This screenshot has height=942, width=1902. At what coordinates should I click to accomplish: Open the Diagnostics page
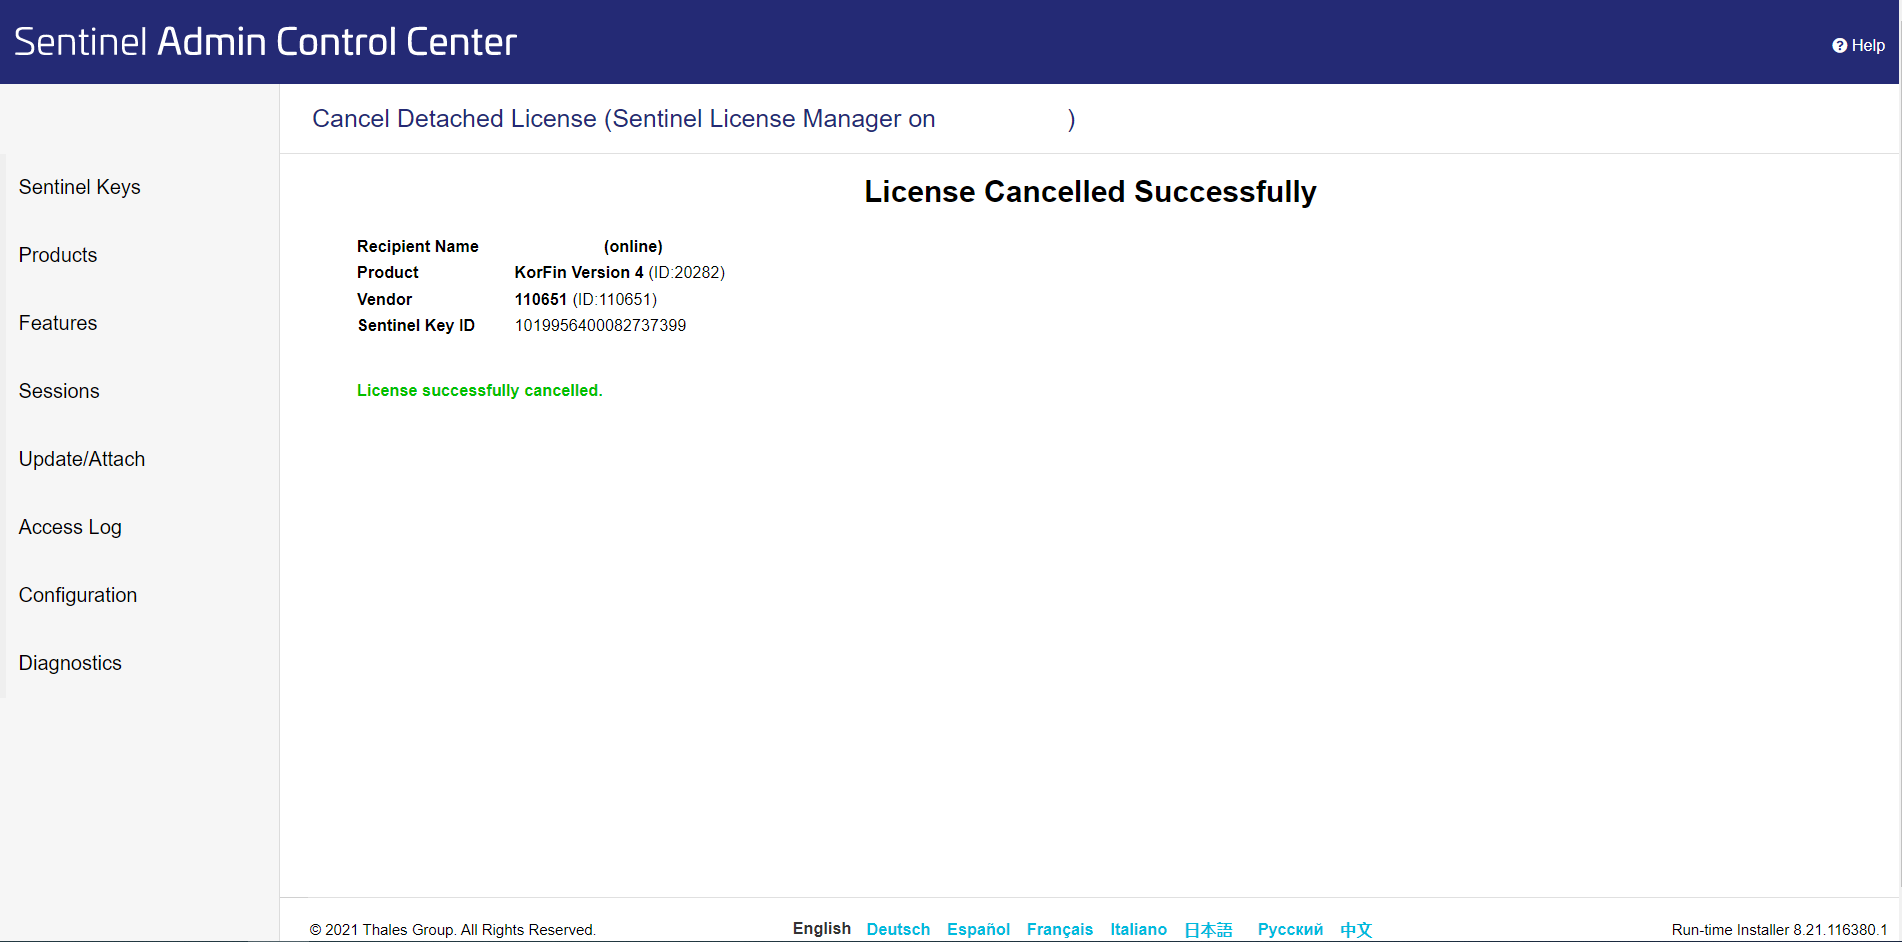tap(70, 663)
